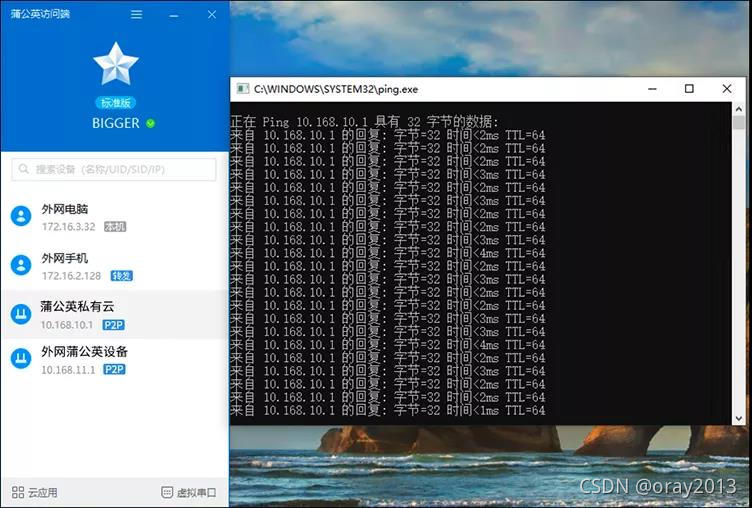Click the P2P badge on 蒲公英私有云
752x508 pixels.
coord(114,325)
